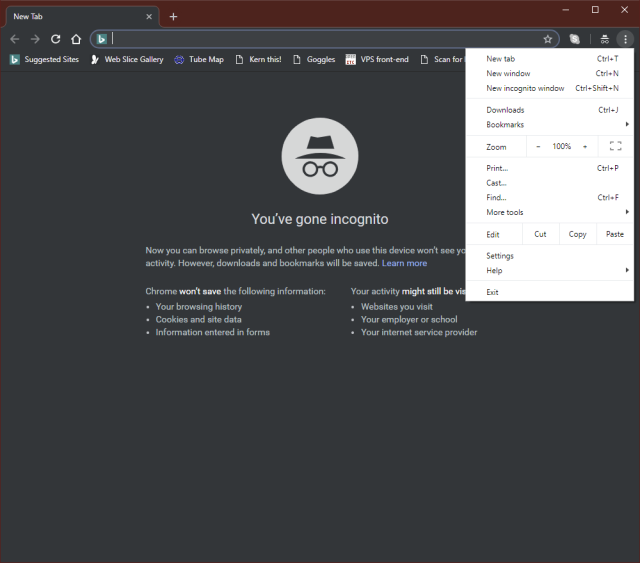Toggle fullscreen mode from Zoom row

[x=616, y=146]
